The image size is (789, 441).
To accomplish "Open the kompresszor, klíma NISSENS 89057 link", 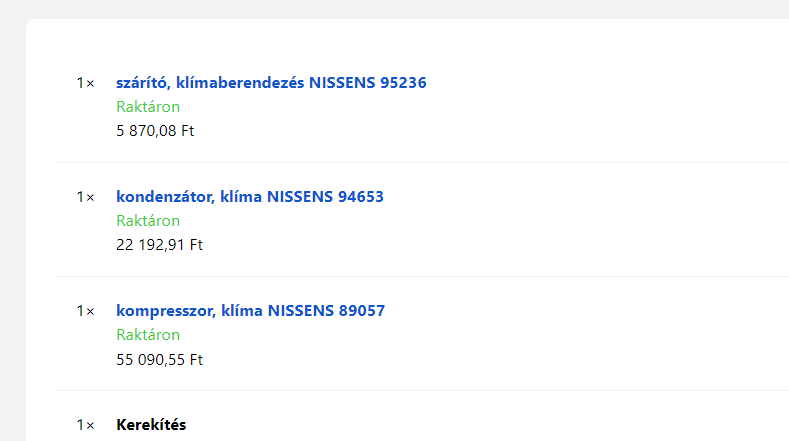I will [x=250, y=311].
